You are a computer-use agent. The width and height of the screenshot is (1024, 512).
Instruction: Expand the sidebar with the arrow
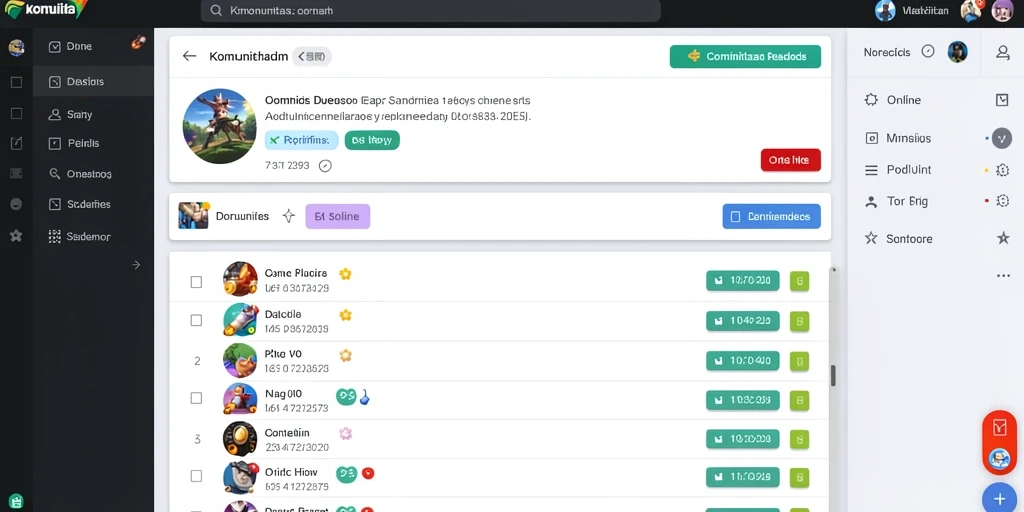[136, 264]
